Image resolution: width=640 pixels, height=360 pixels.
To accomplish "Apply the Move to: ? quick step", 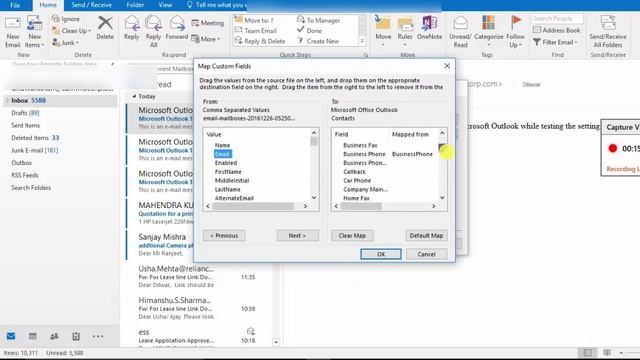I will tap(254, 20).
